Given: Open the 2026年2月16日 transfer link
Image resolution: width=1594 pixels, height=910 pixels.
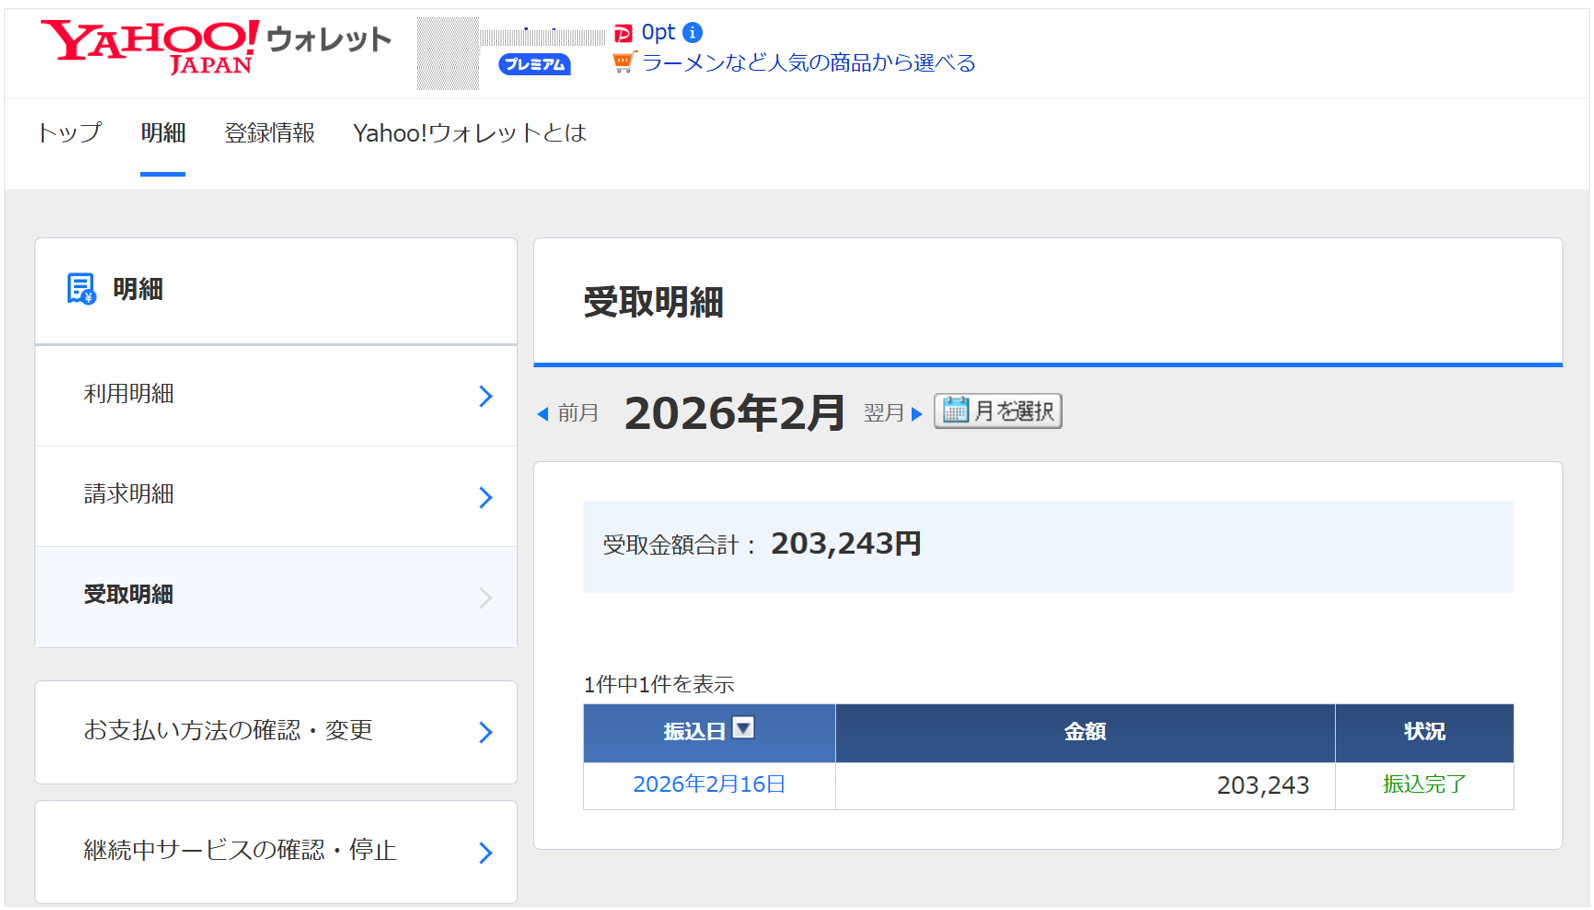Looking at the screenshot, I should (709, 785).
